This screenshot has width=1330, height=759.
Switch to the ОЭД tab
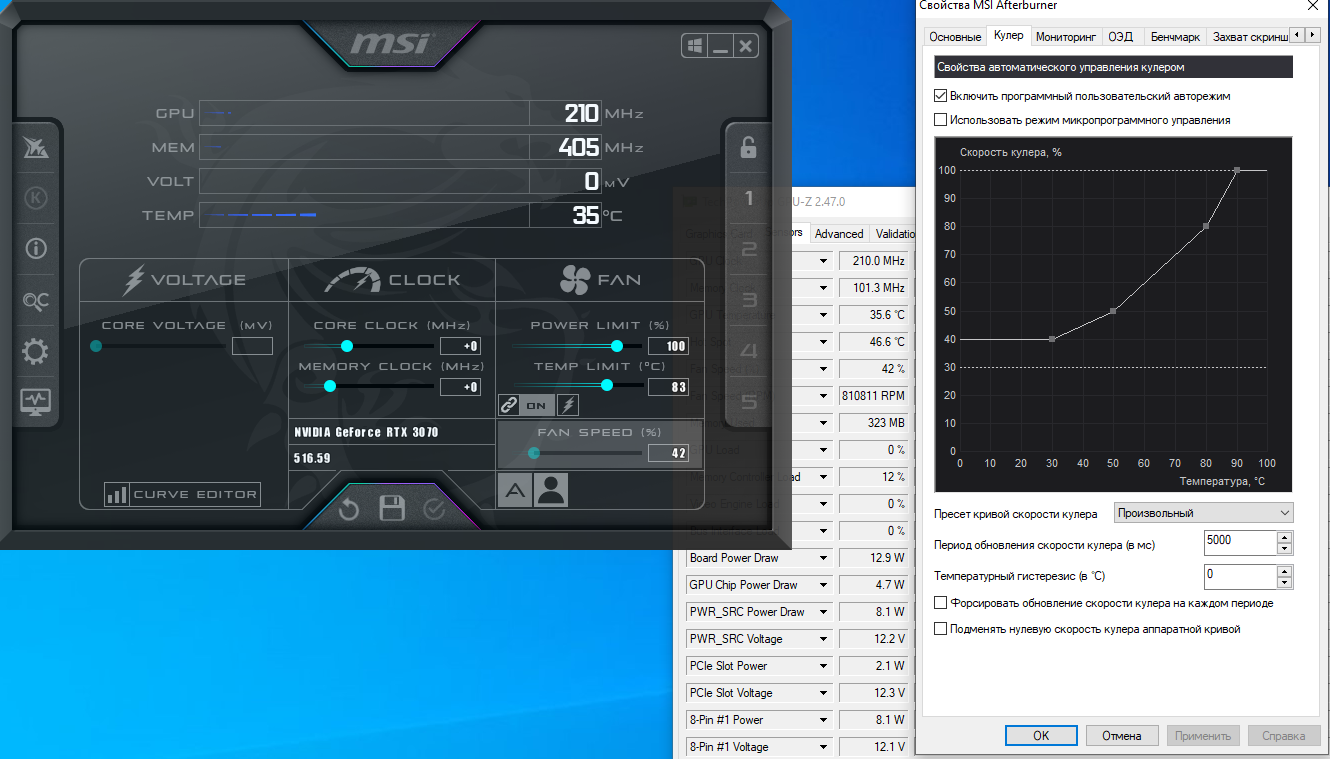pyautogui.click(x=1121, y=37)
